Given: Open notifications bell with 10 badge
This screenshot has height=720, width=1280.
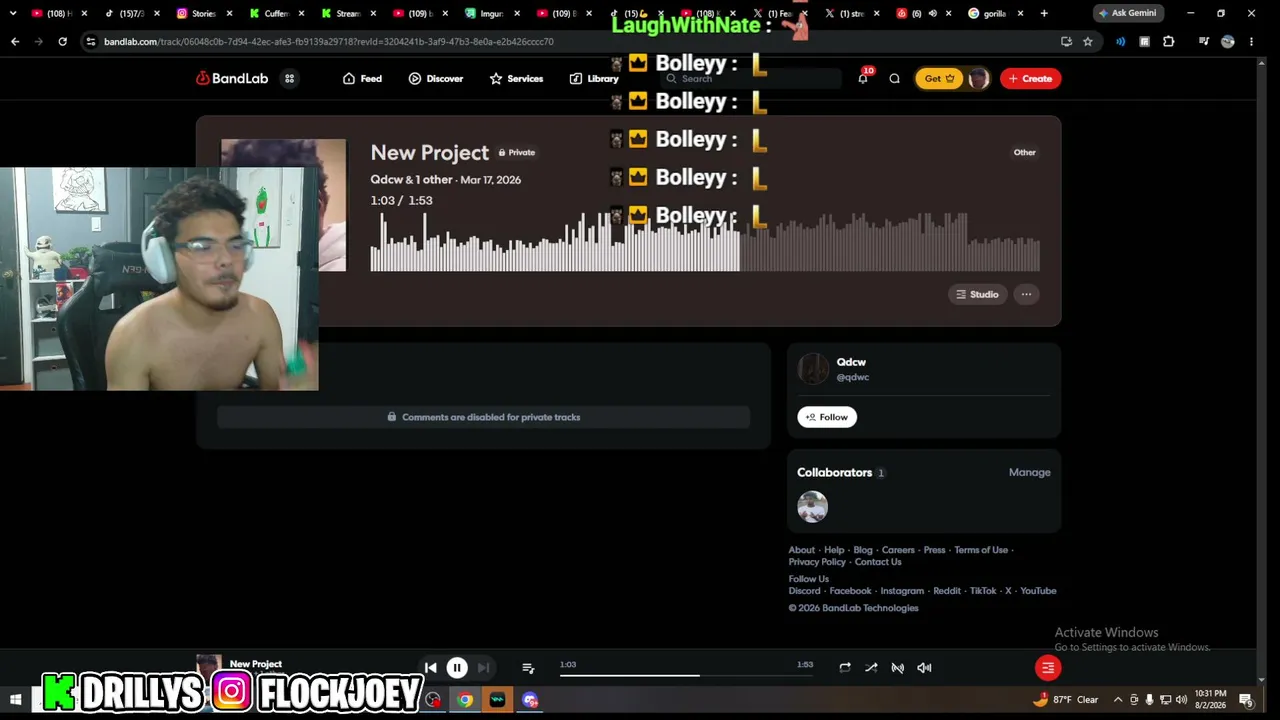Looking at the screenshot, I should pos(863,78).
